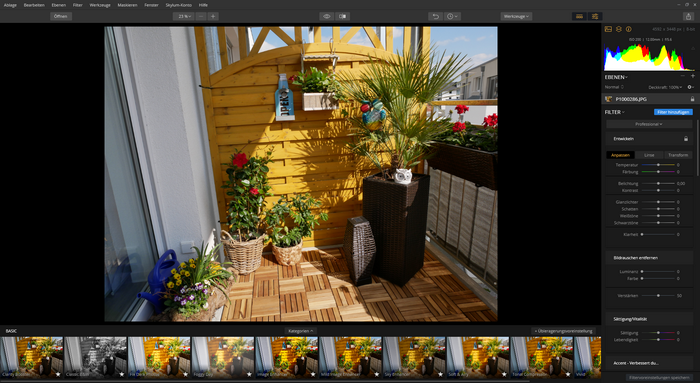Show the layers panel icon
Screen dimensions: 700x383
tap(619, 29)
